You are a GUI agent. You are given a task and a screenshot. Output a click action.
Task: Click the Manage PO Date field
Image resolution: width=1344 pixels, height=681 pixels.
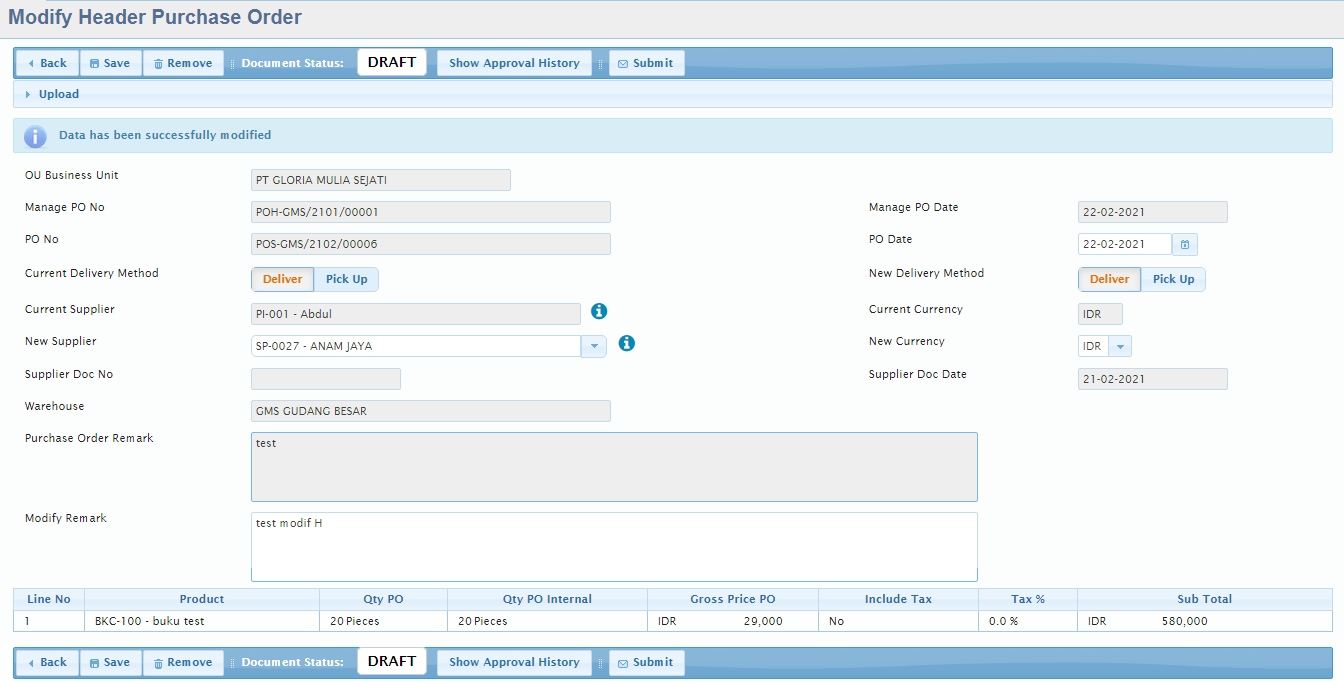tap(1153, 212)
